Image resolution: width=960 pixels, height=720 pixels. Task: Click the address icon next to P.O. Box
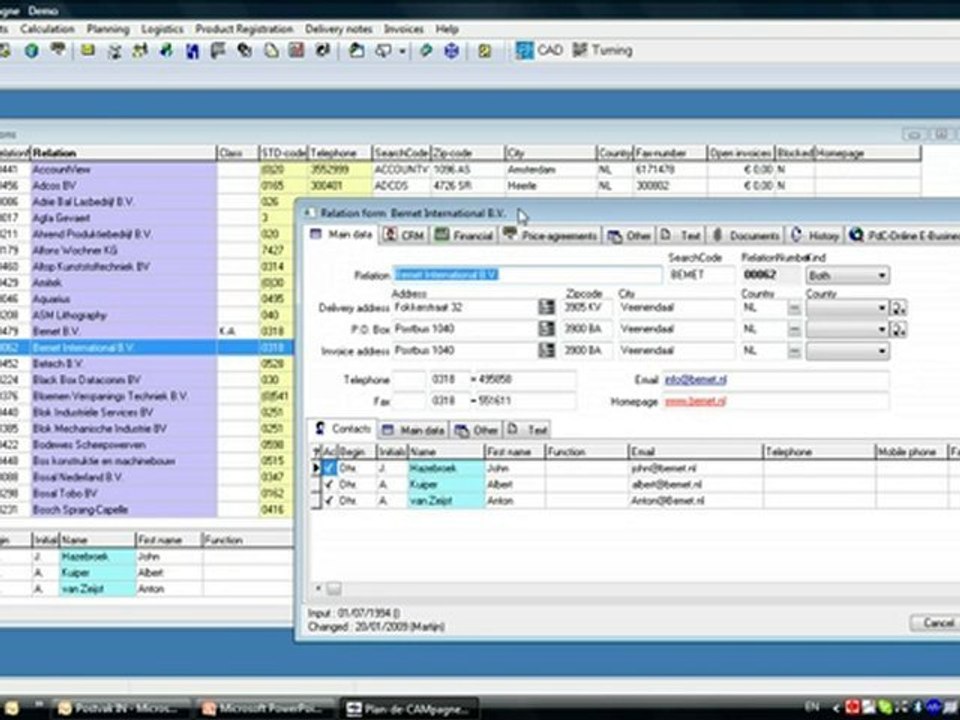pos(546,329)
